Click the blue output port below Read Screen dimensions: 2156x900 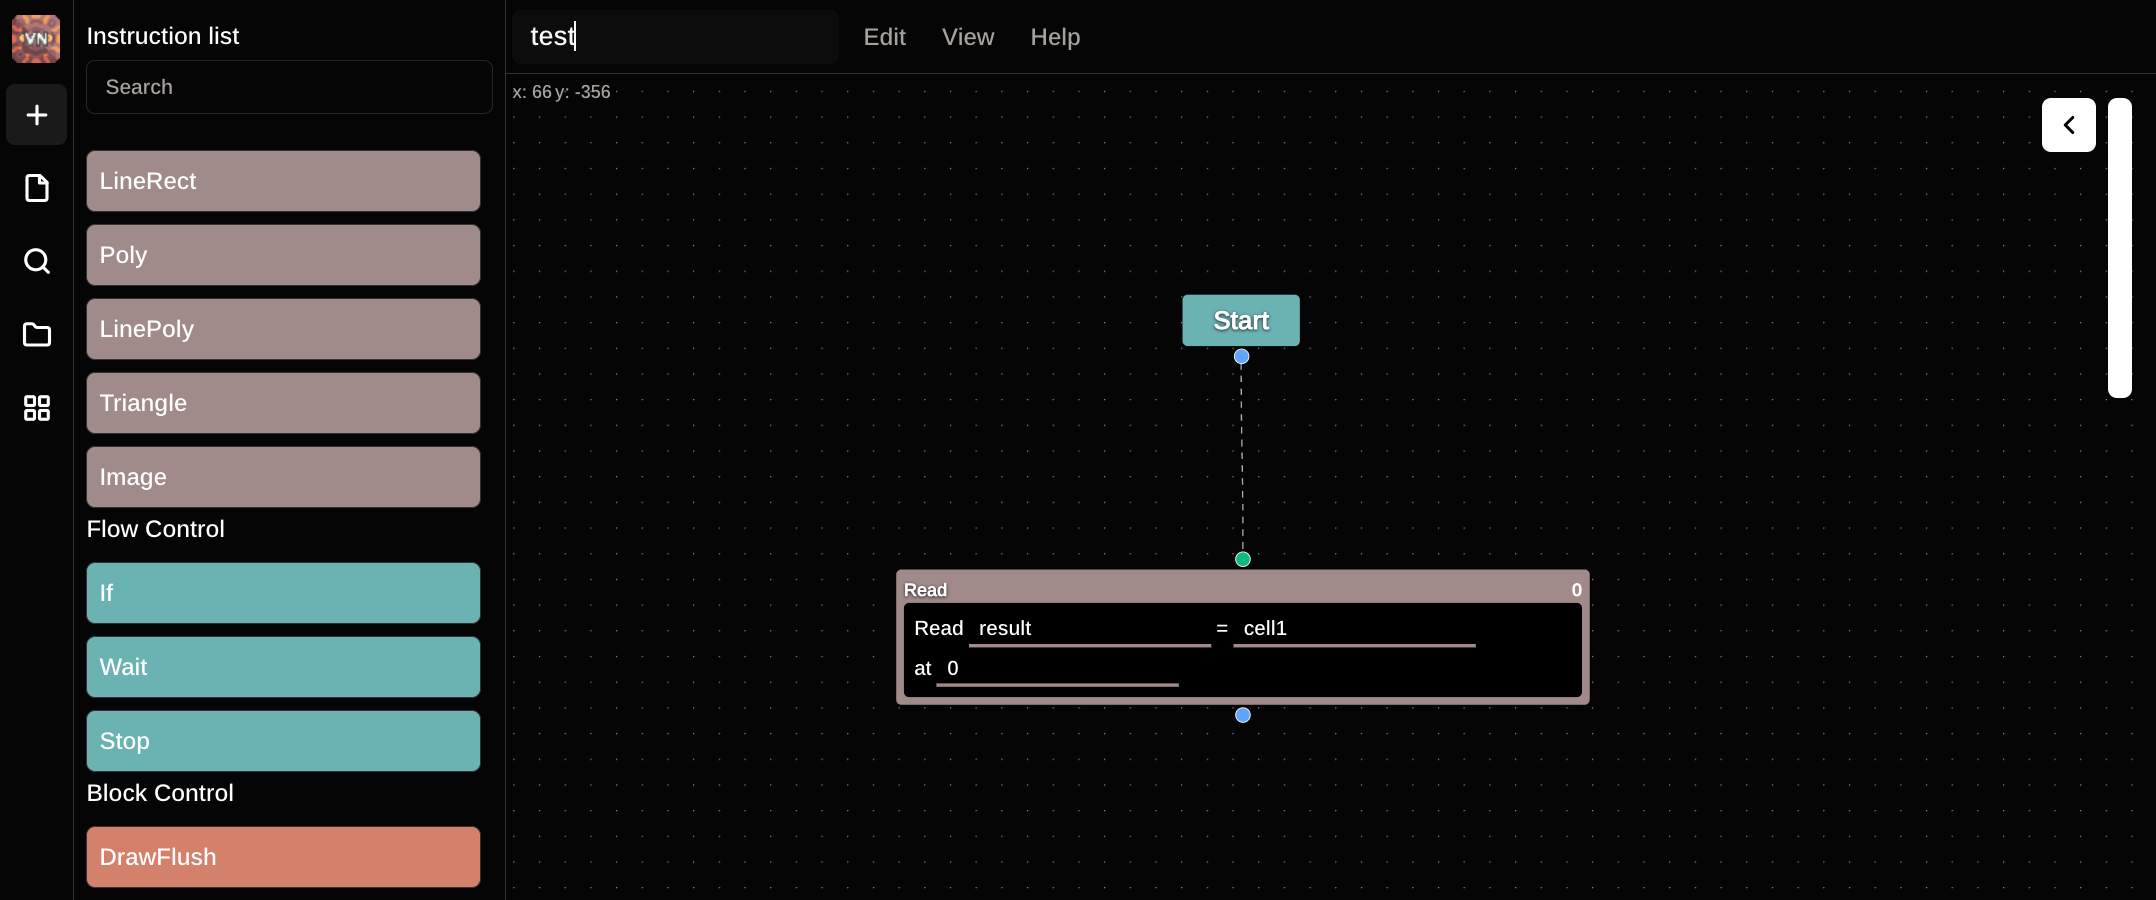pyautogui.click(x=1243, y=715)
